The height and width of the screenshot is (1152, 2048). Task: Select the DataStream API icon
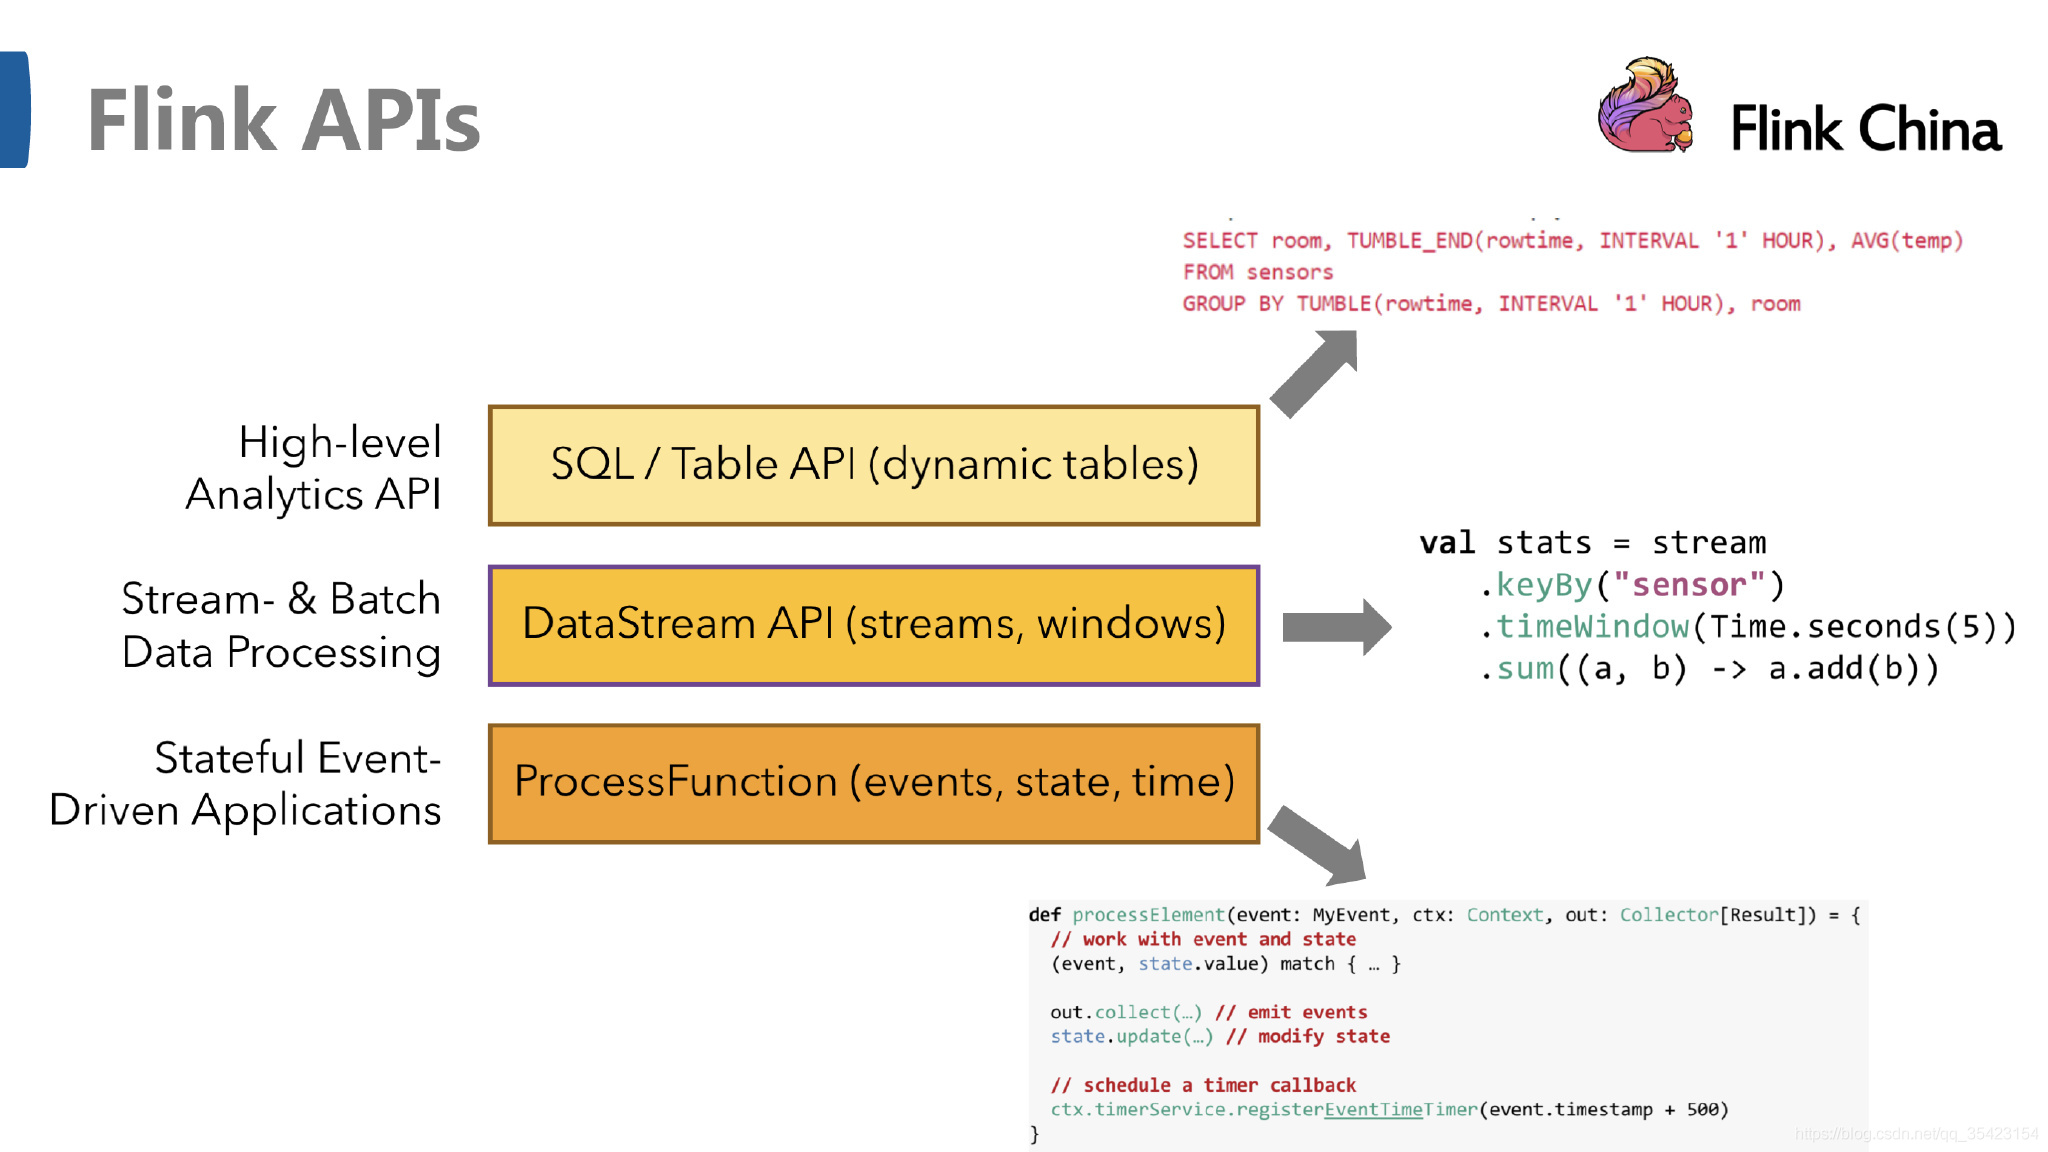872,623
